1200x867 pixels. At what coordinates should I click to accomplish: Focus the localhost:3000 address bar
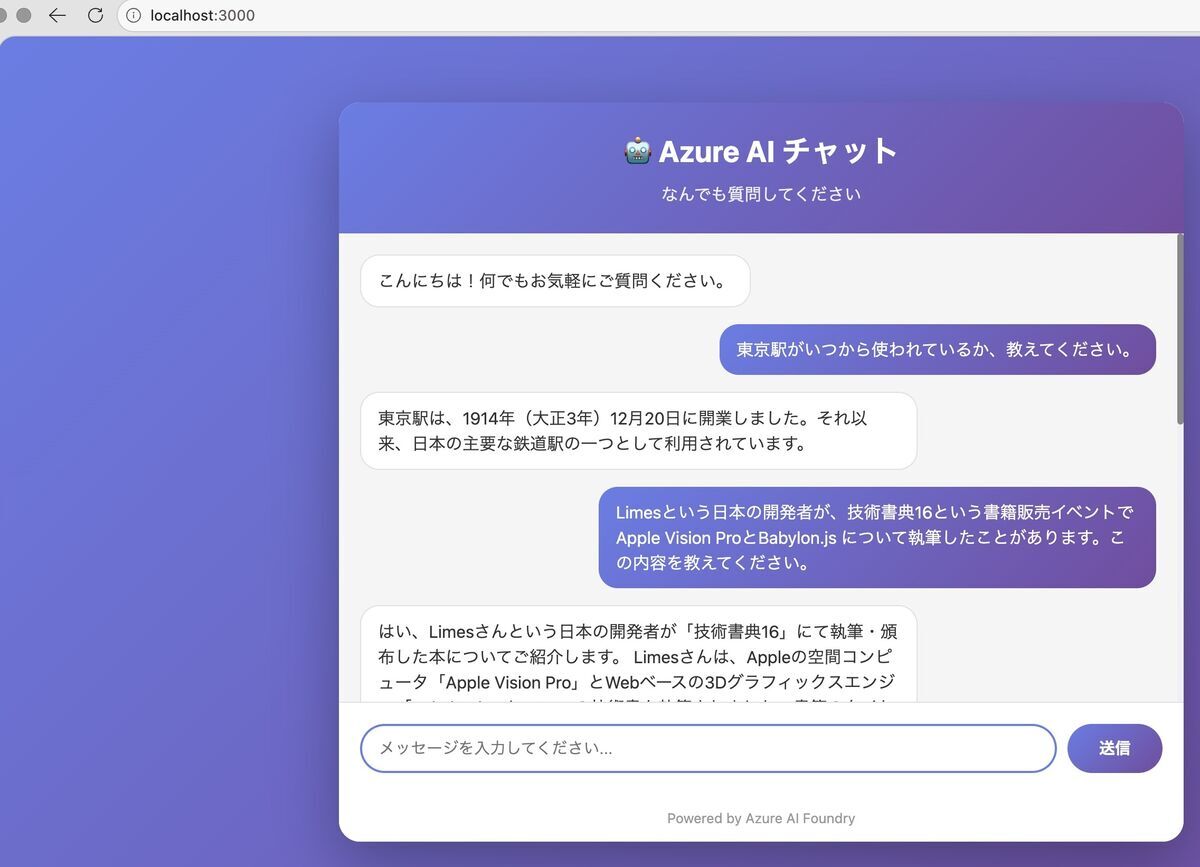tap(660, 15)
